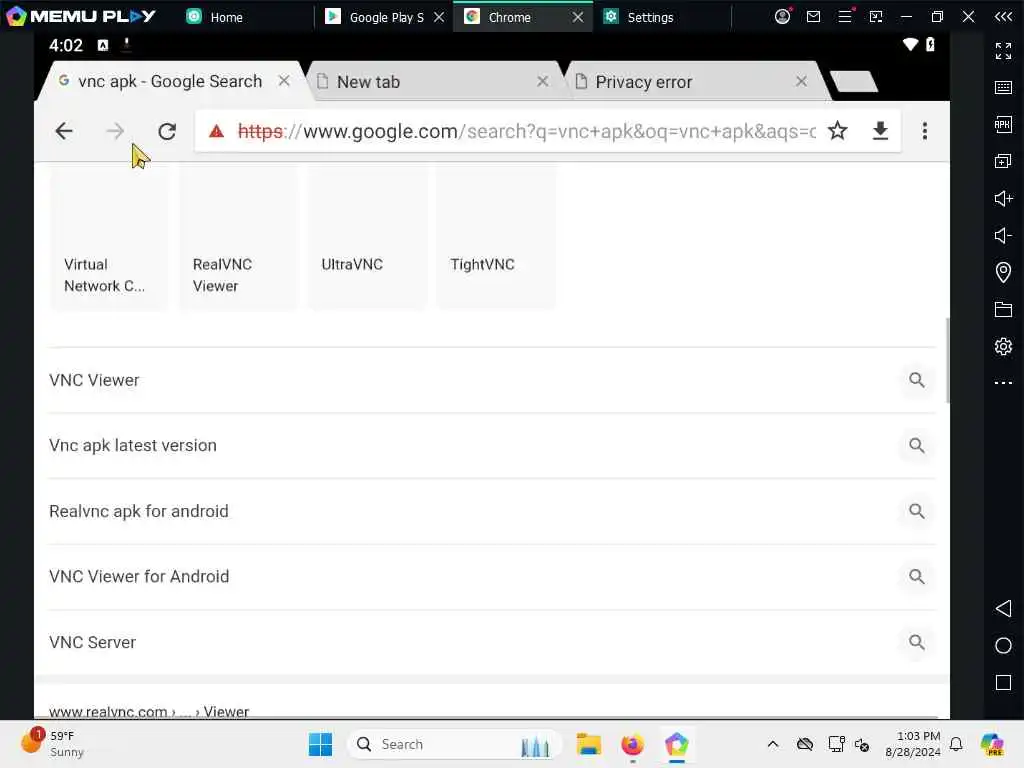
Task: Click search icon beside VNC Viewer
Action: point(916,380)
